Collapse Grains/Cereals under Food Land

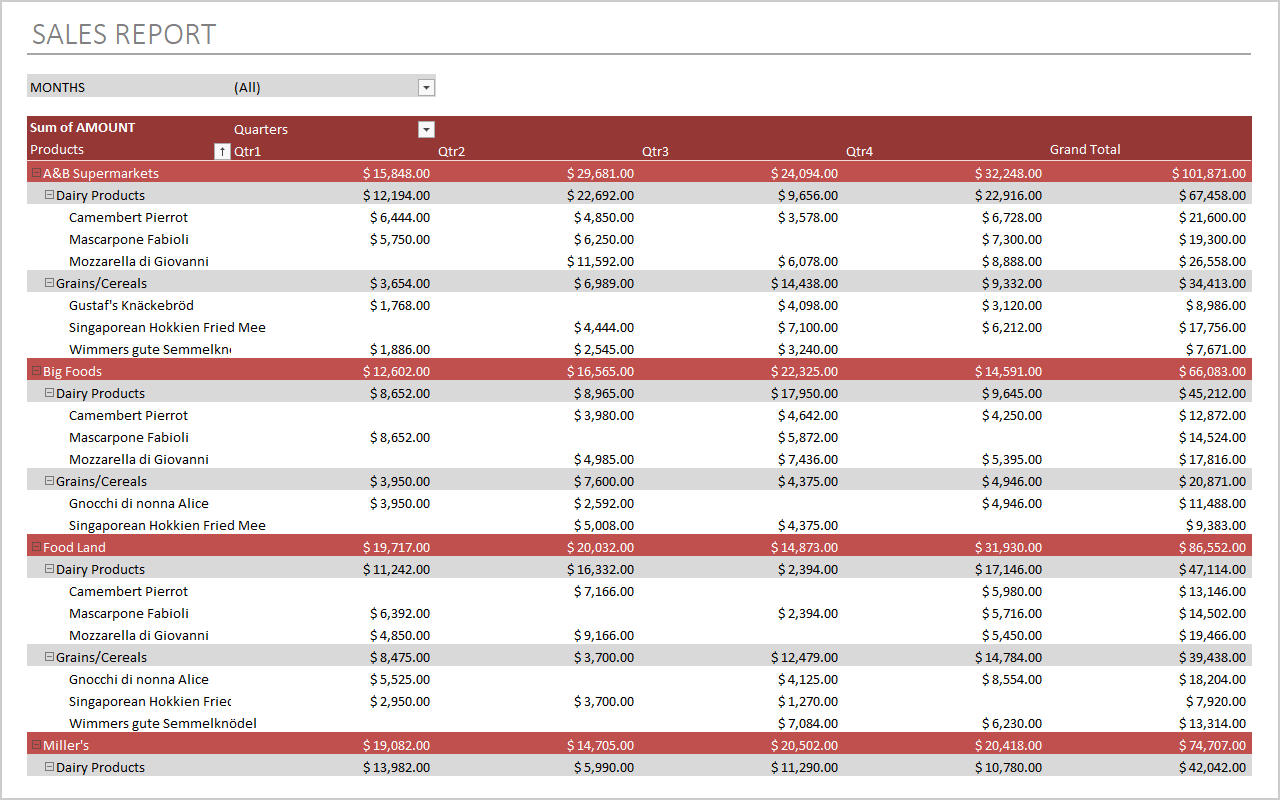pos(49,657)
